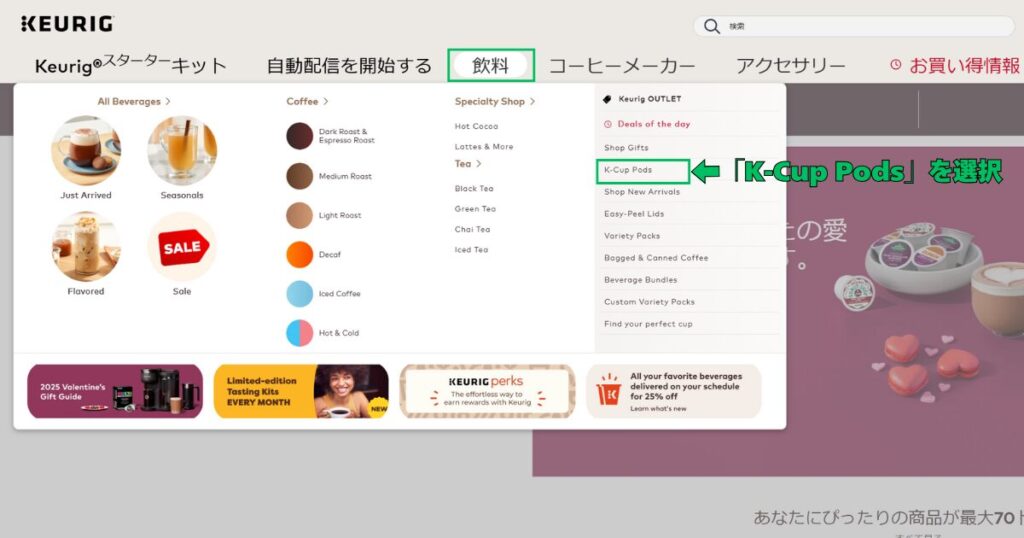Open the Hot & Cold text link
The width and height of the screenshot is (1024, 538).
click(x=339, y=333)
